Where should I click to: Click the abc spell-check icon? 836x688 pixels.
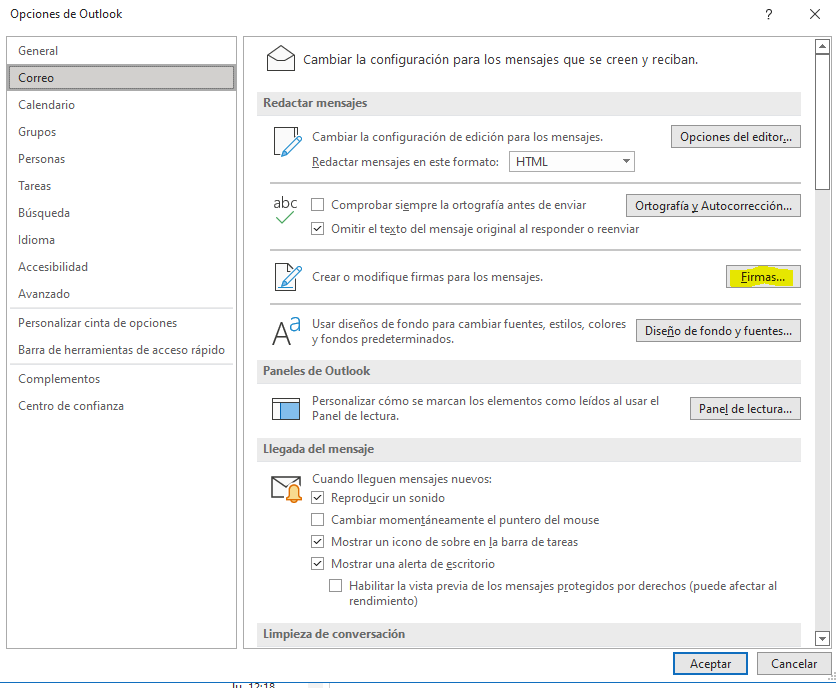[285, 209]
